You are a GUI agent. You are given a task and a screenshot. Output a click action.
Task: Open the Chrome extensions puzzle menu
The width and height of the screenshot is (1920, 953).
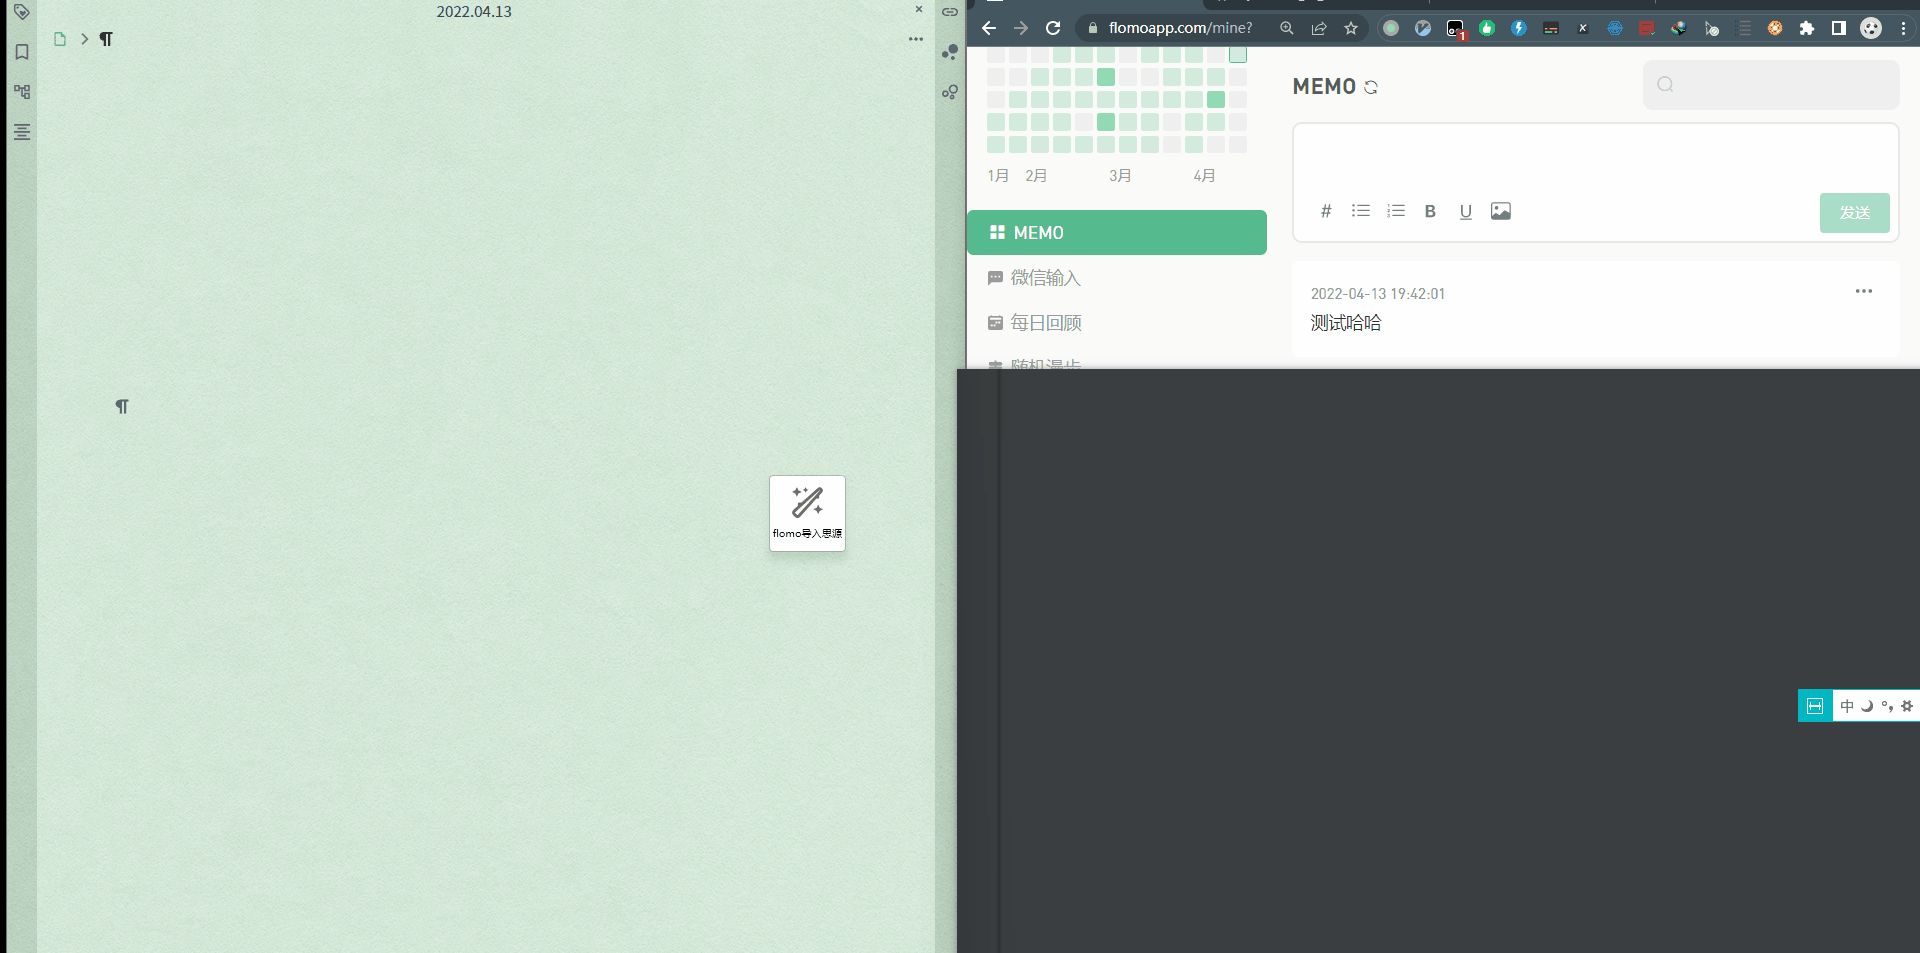click(x=1807, y=28)
